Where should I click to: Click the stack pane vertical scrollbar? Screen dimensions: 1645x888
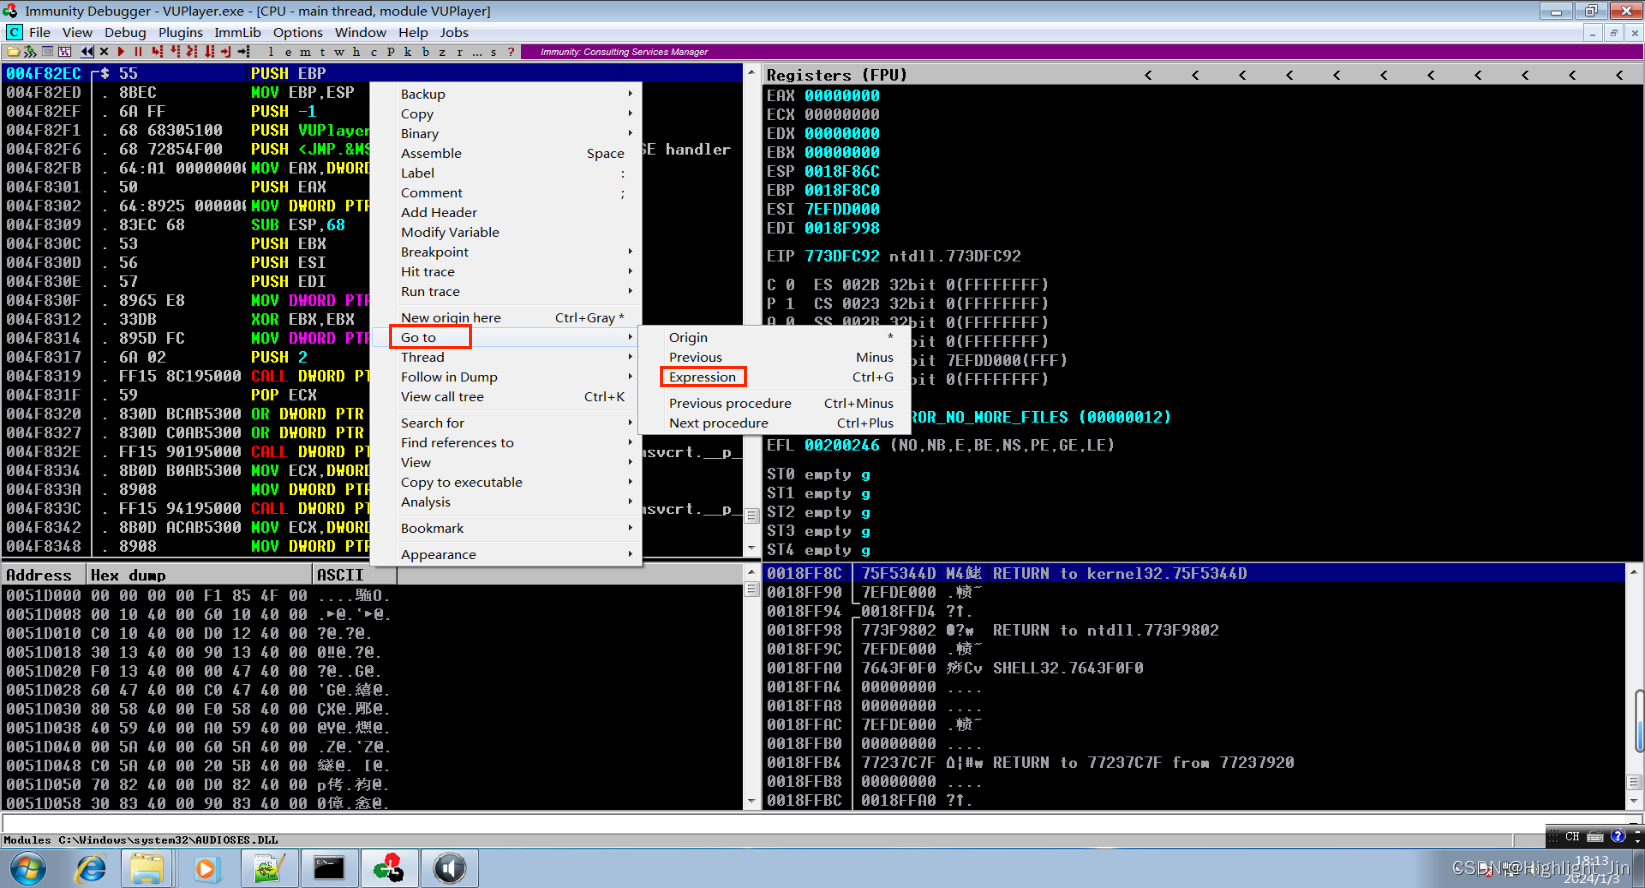tap(1636, 686)
